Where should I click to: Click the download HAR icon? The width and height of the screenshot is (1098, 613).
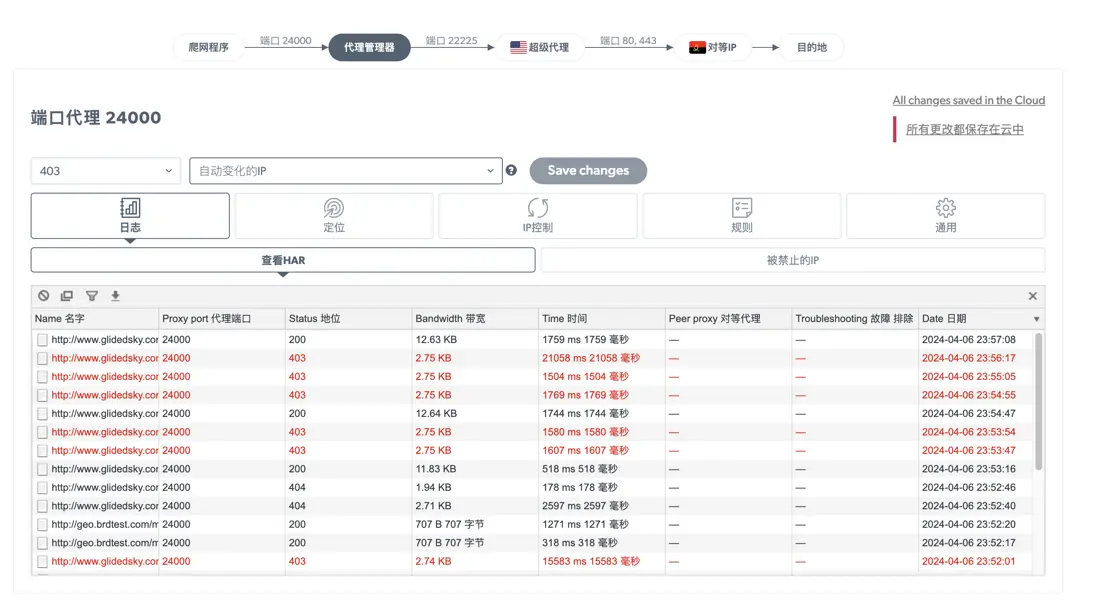pos(115,296)
